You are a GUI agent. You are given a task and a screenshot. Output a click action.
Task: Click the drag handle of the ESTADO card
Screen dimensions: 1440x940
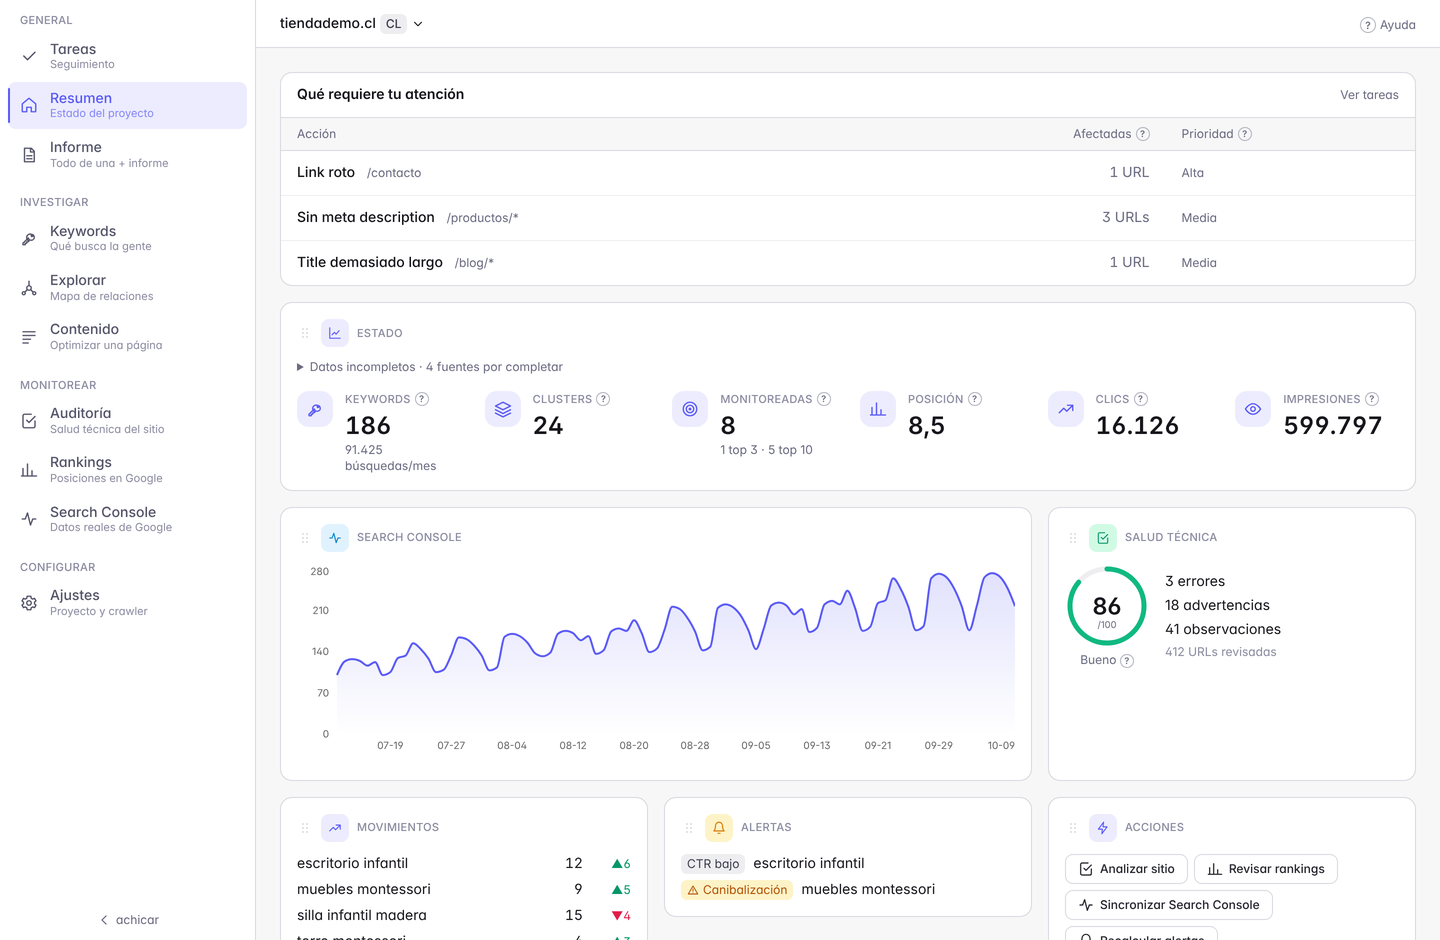(305, 333)
